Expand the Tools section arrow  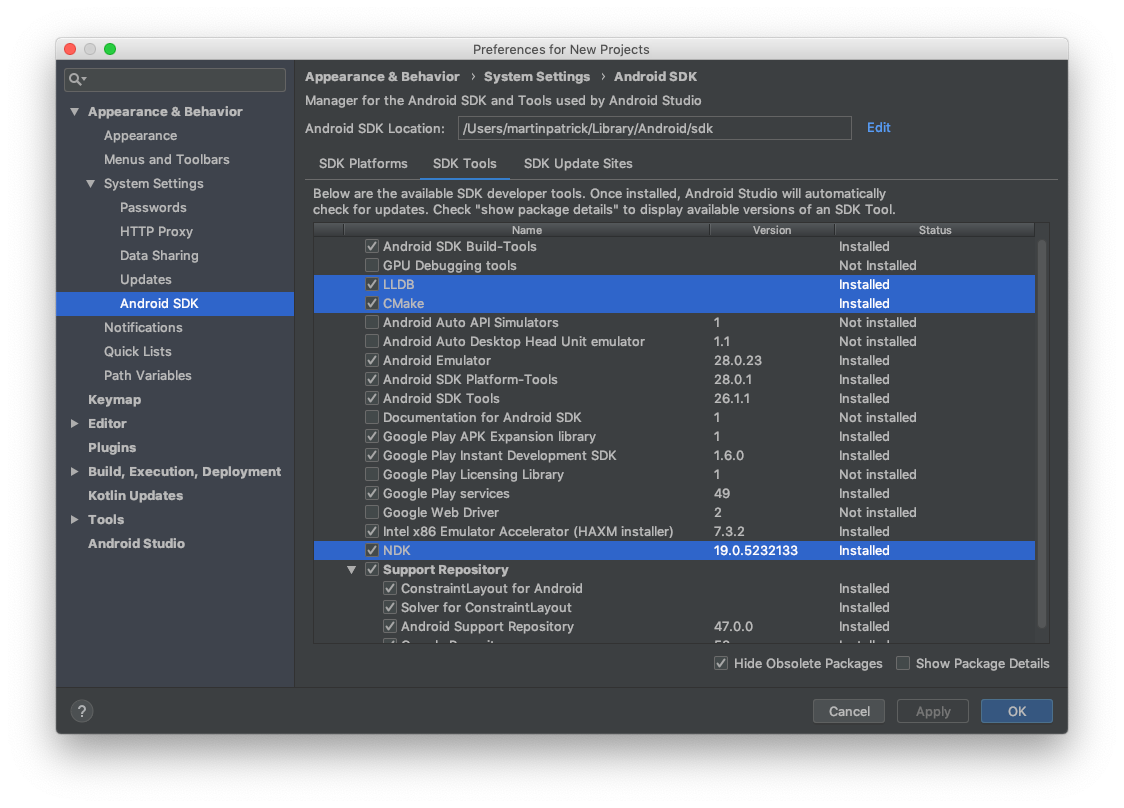click(x=75, y=519)
